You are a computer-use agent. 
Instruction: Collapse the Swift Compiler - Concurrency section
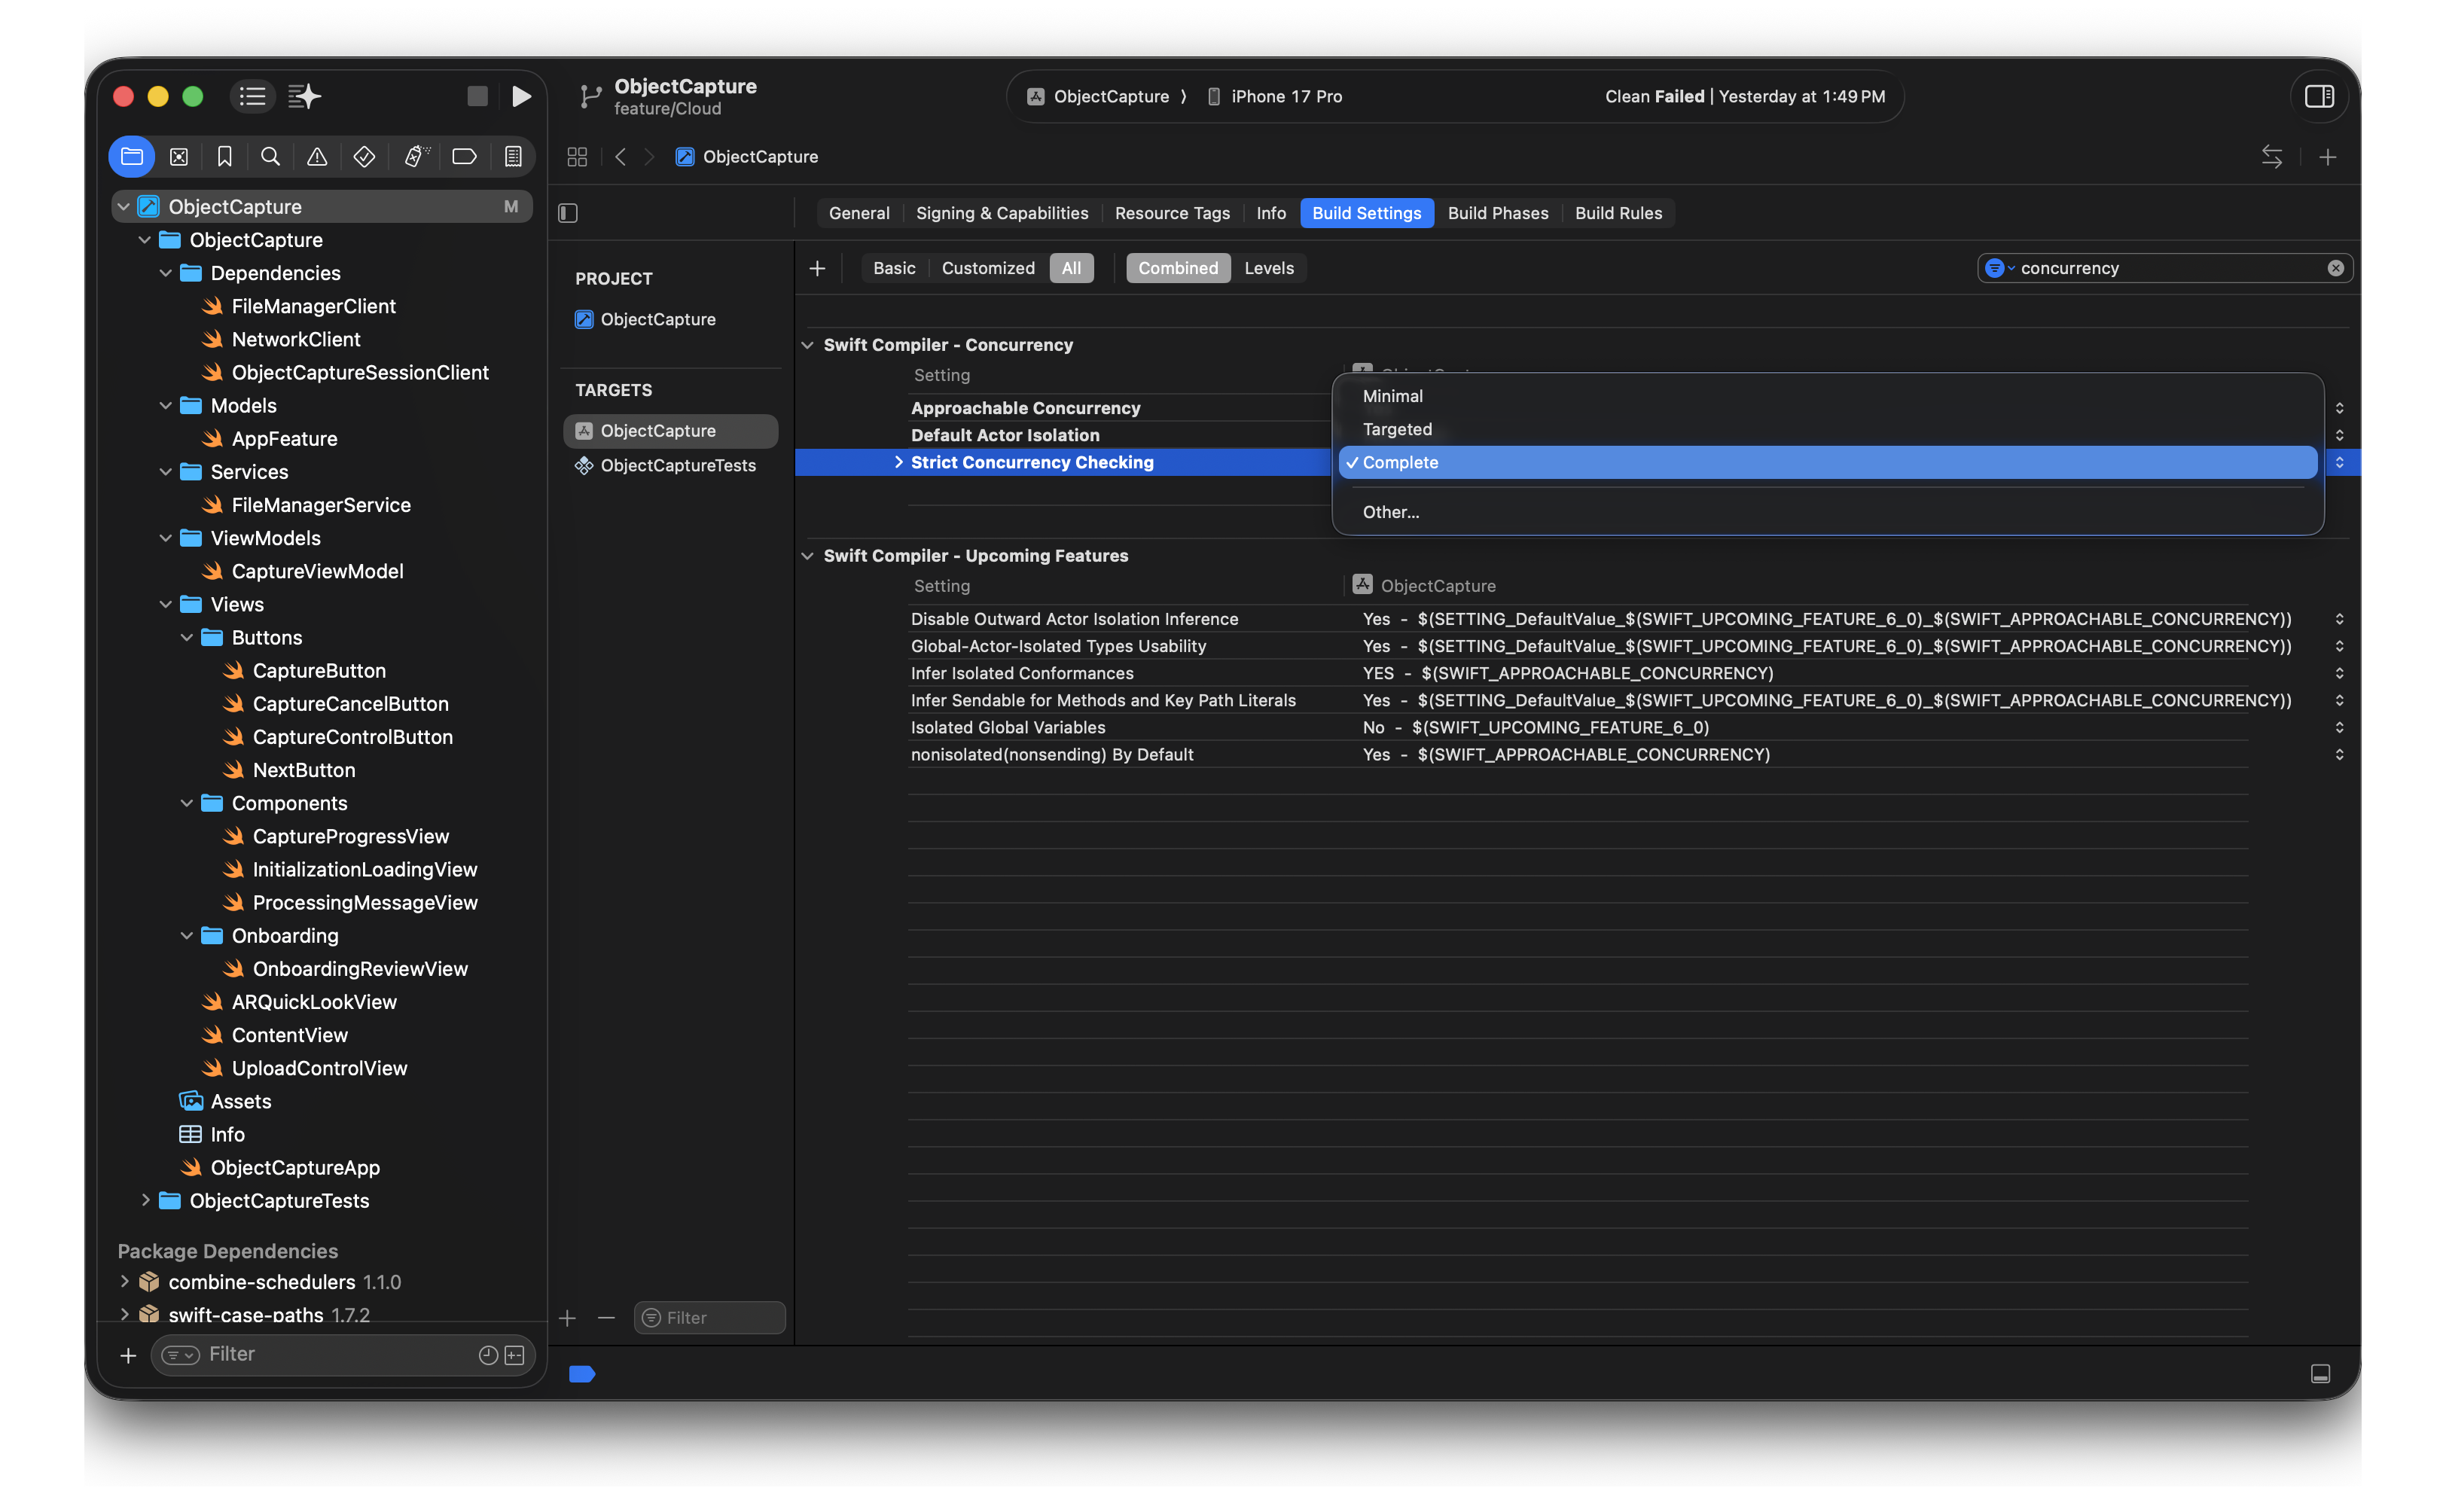point(807,345)
